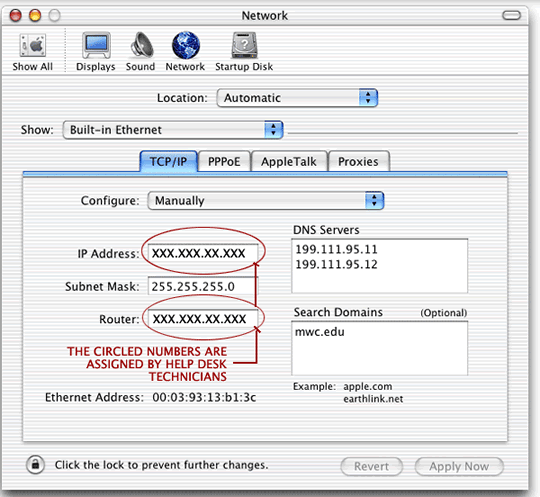
Task: Click the Search Domains text box
Action: (380, 348)
